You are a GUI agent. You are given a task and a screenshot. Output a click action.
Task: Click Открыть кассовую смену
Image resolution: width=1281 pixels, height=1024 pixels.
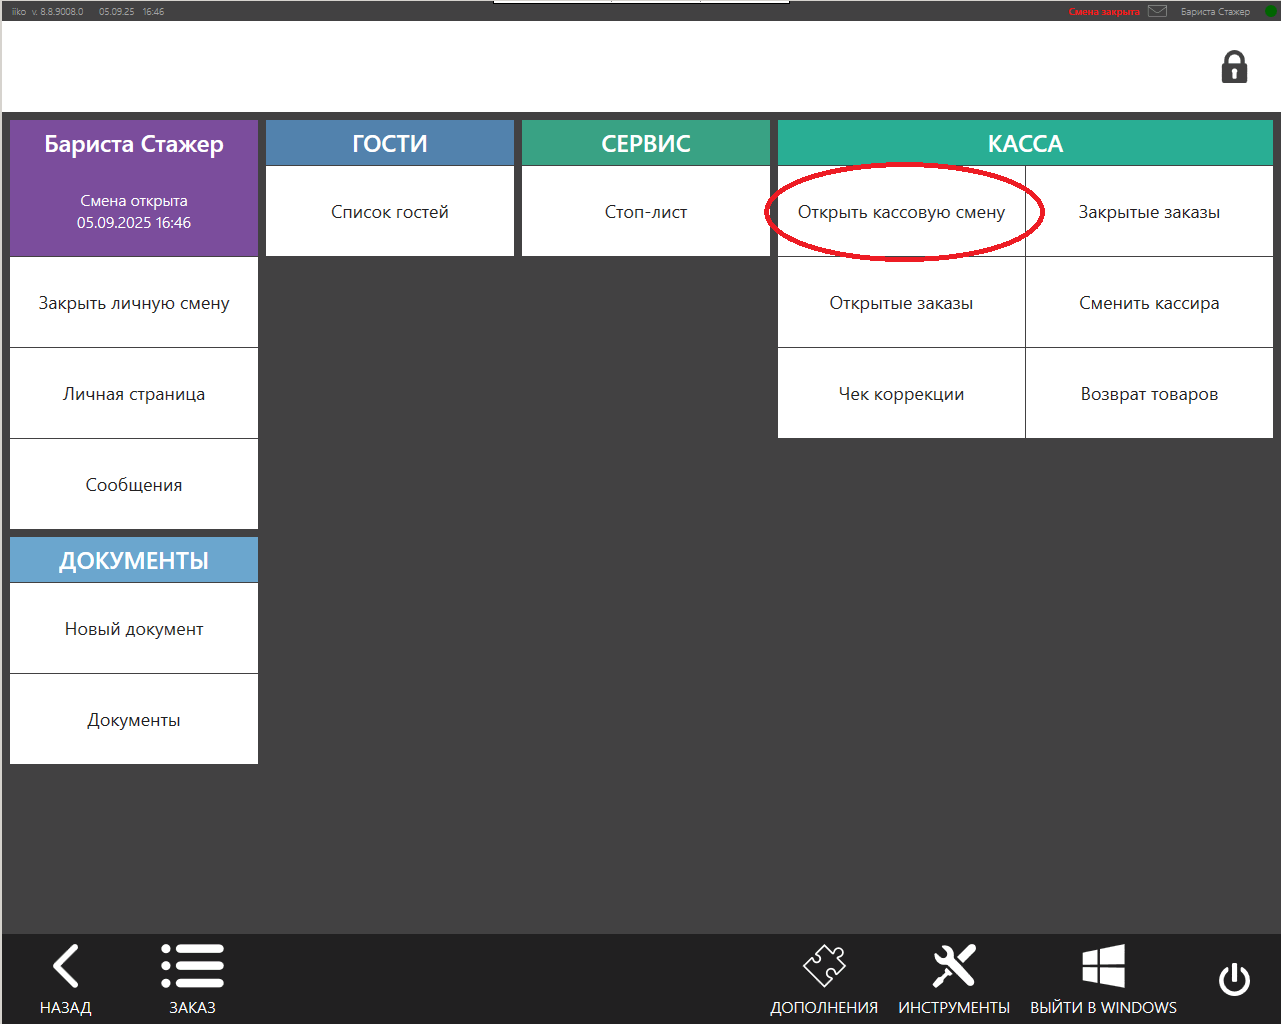(901, 212)
